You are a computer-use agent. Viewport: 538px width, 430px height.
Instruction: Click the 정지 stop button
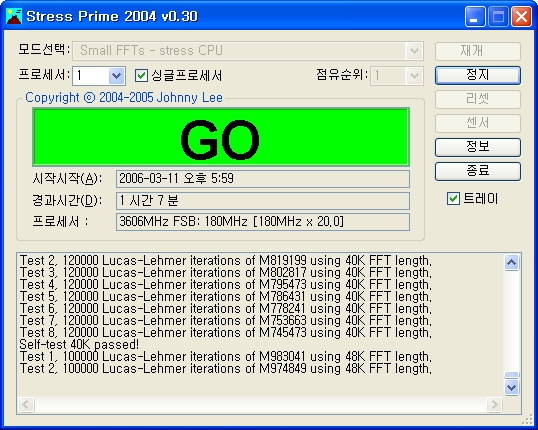478,75
